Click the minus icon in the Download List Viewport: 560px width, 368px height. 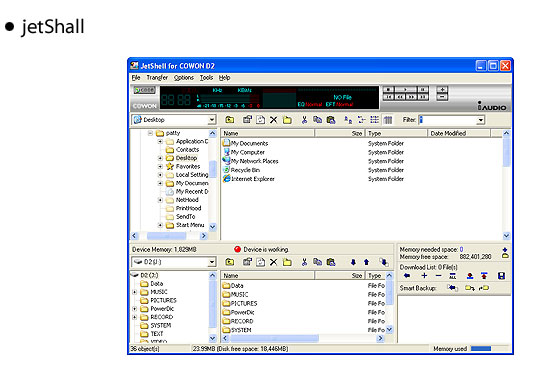click(439, 275)
